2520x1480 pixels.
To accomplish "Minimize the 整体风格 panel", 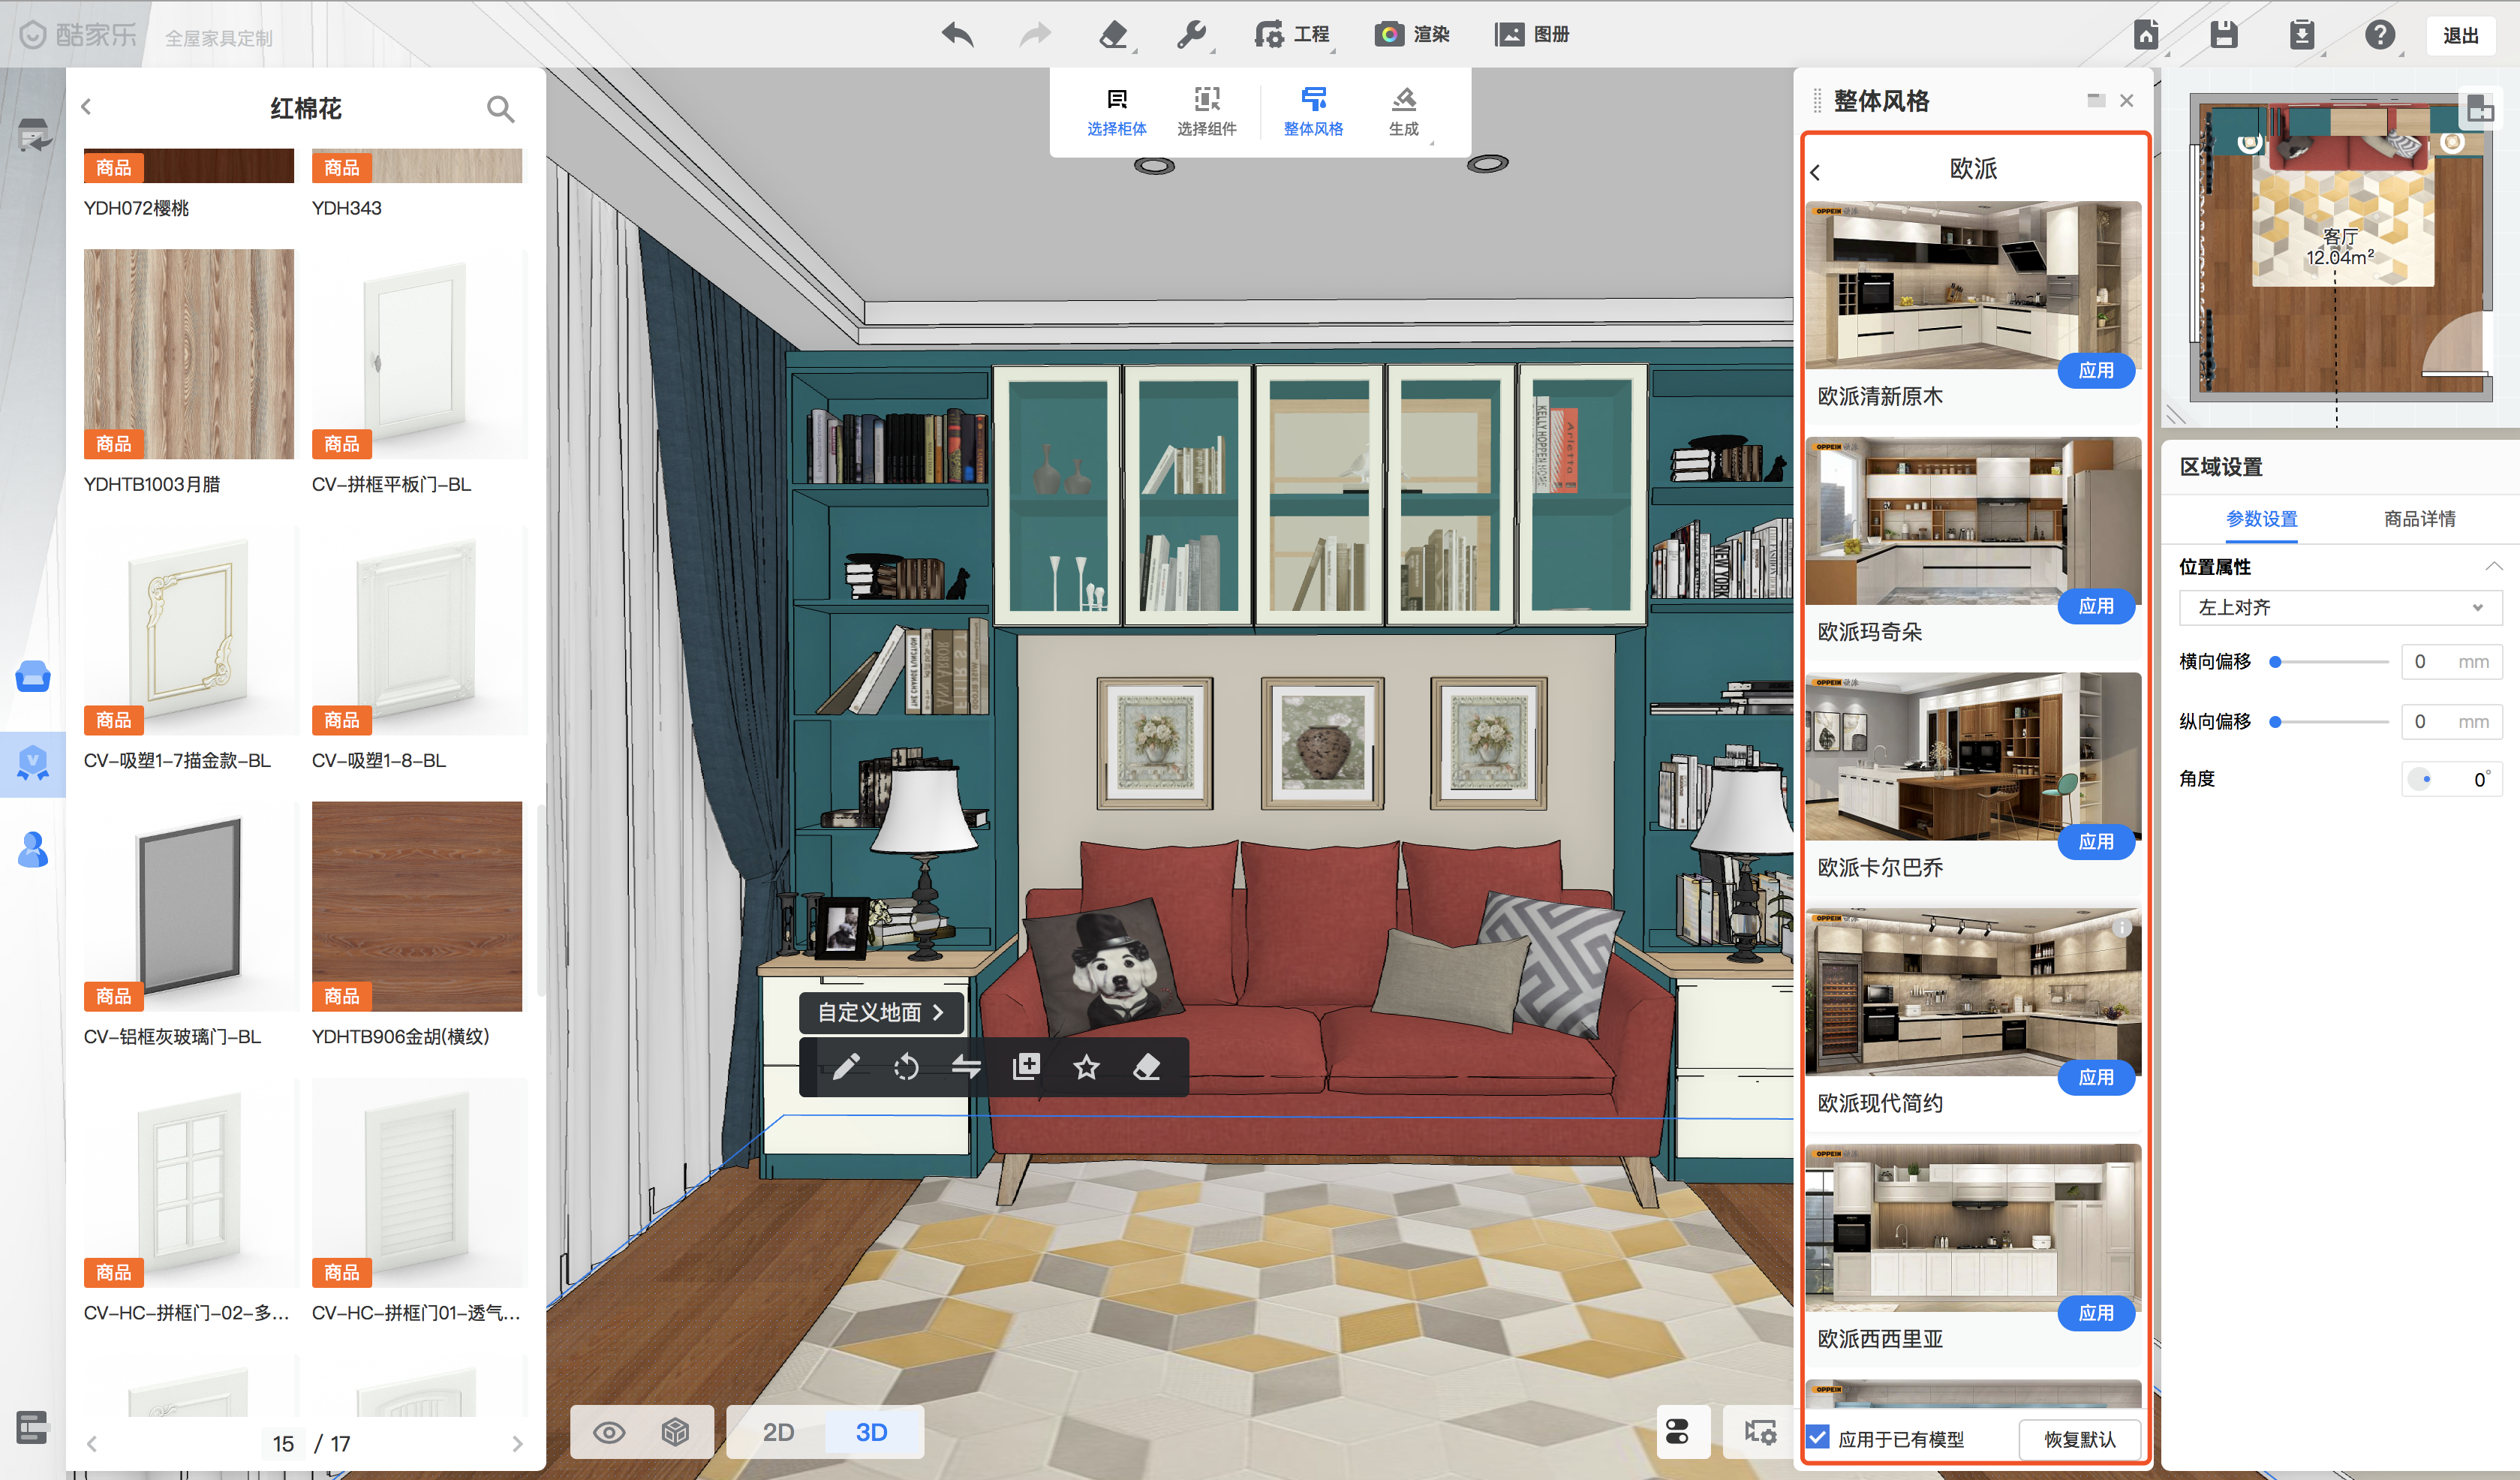I will click(2096, 100).
